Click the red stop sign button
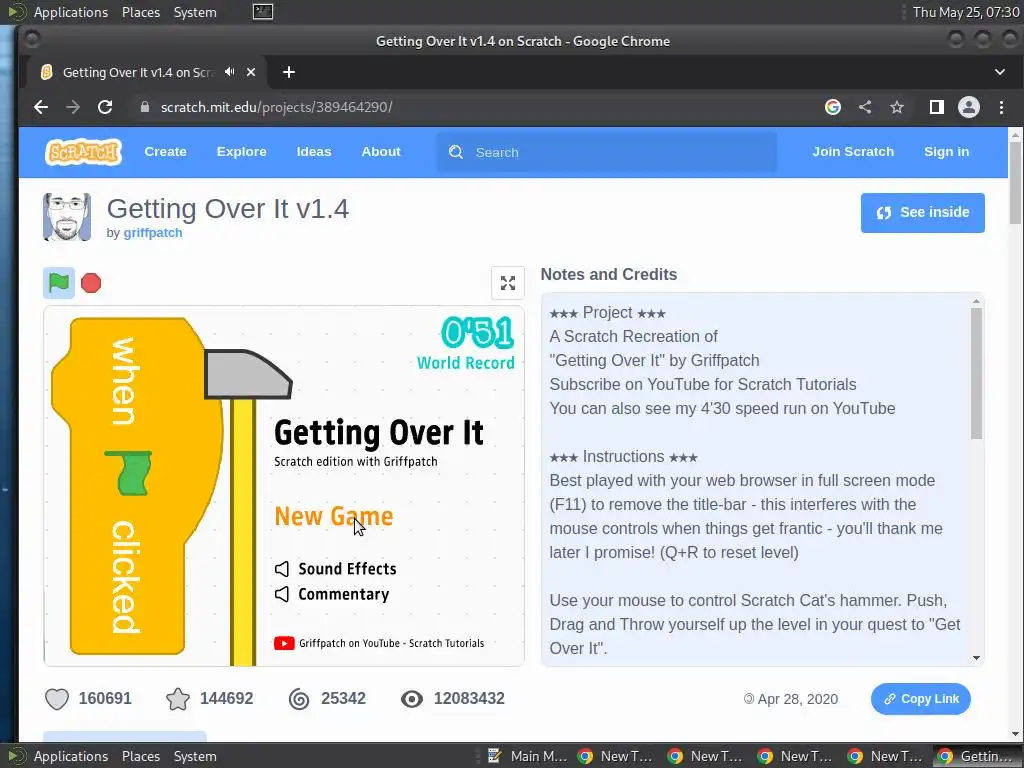The width and height of the screenshot is (1024, 768). point(91,283)
